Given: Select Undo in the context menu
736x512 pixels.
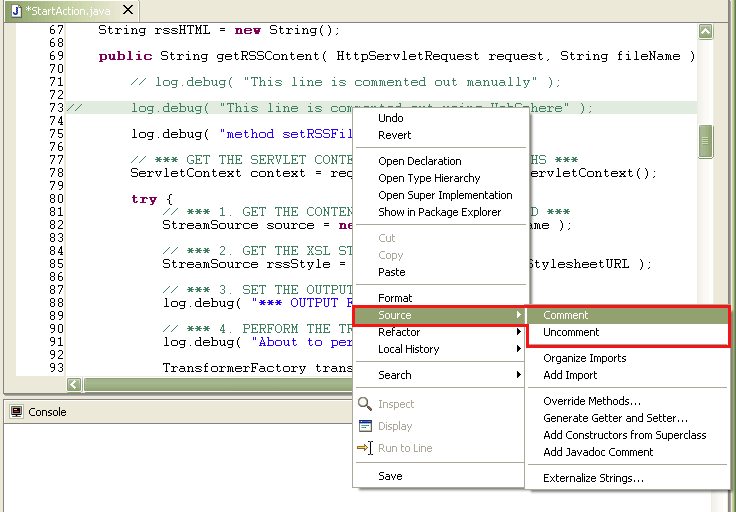Looking at the screenshot, I should tap(391, 118).
